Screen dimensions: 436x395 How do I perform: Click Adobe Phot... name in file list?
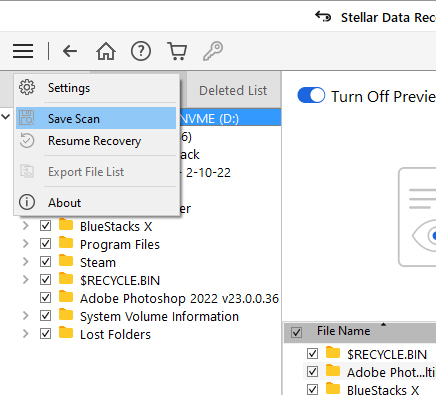point(391,372)
